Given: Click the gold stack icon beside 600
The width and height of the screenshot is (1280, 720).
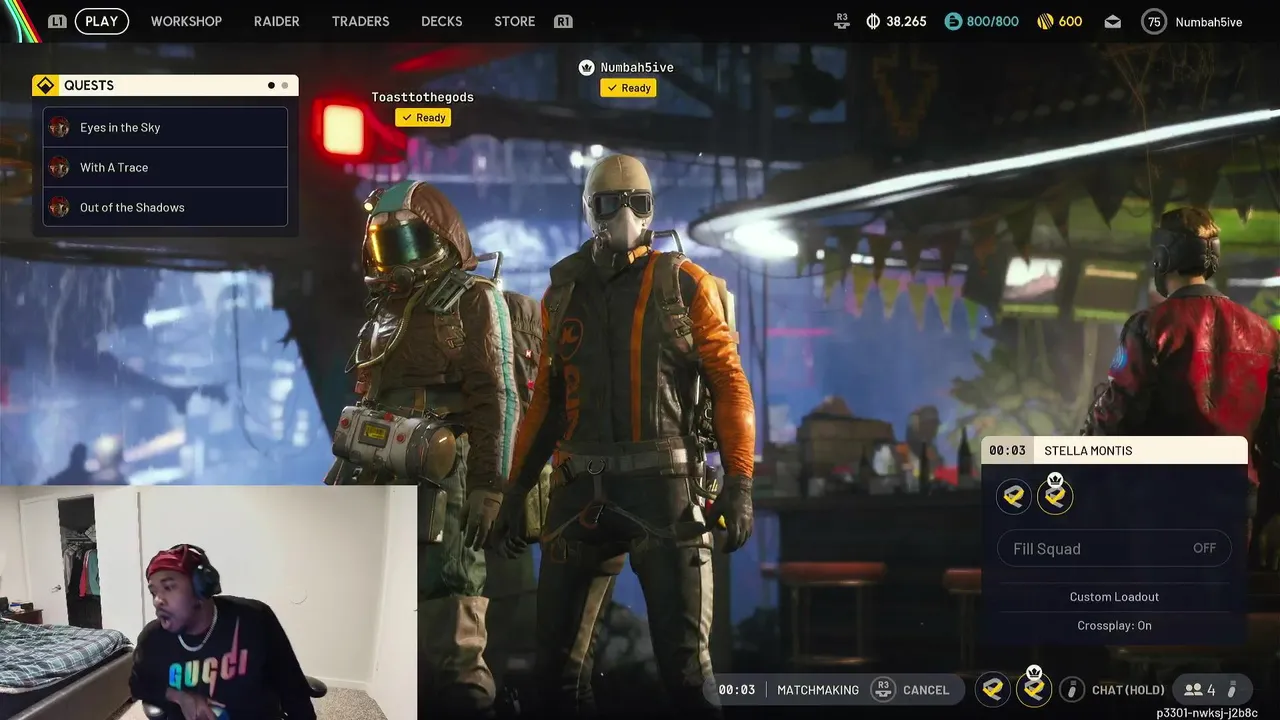Looking at the screenshot, I should [1045, 21].
